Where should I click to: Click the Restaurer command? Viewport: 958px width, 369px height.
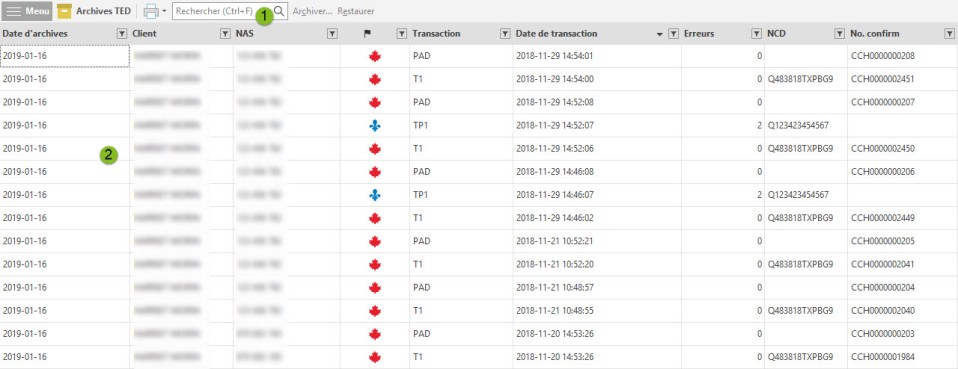(356, 11)
